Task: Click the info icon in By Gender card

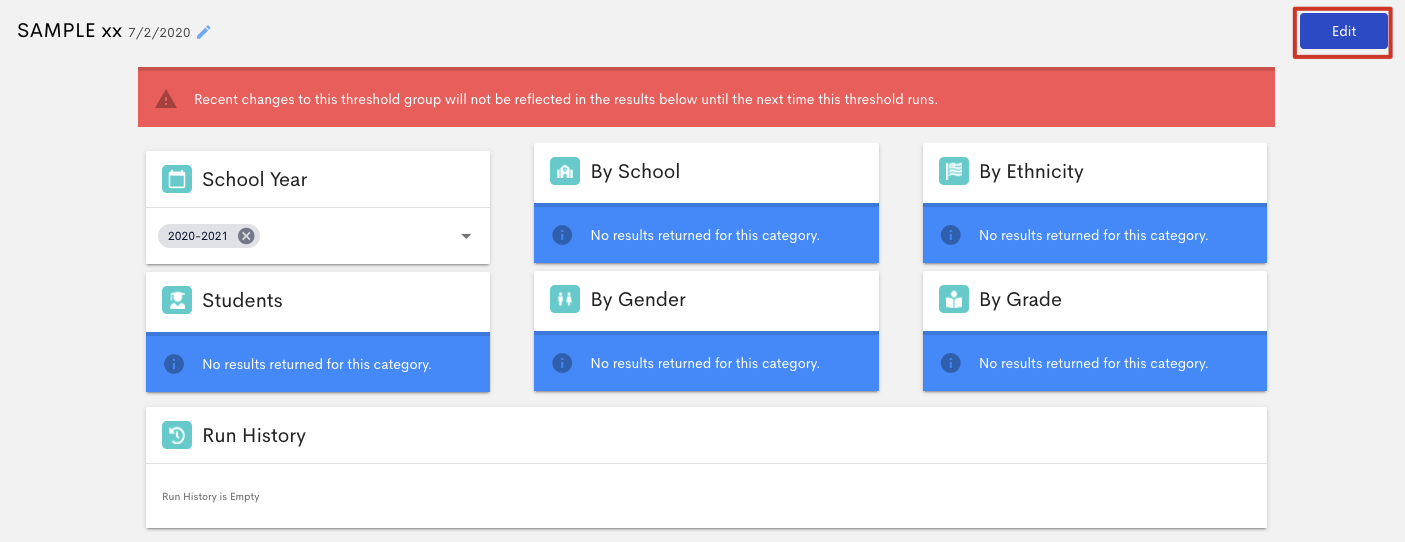Action: 562,364
